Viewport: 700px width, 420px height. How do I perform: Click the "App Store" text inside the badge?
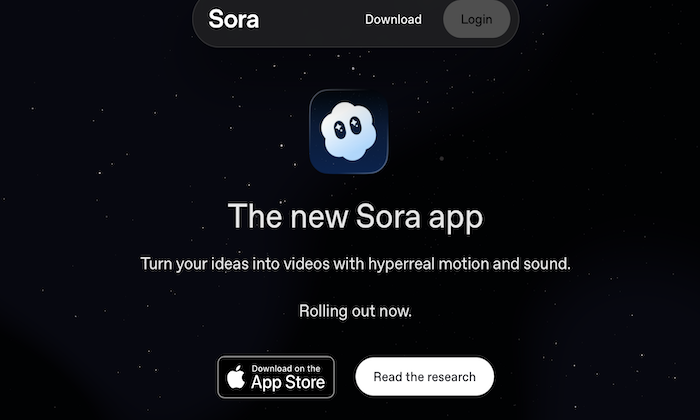(288, 383)
